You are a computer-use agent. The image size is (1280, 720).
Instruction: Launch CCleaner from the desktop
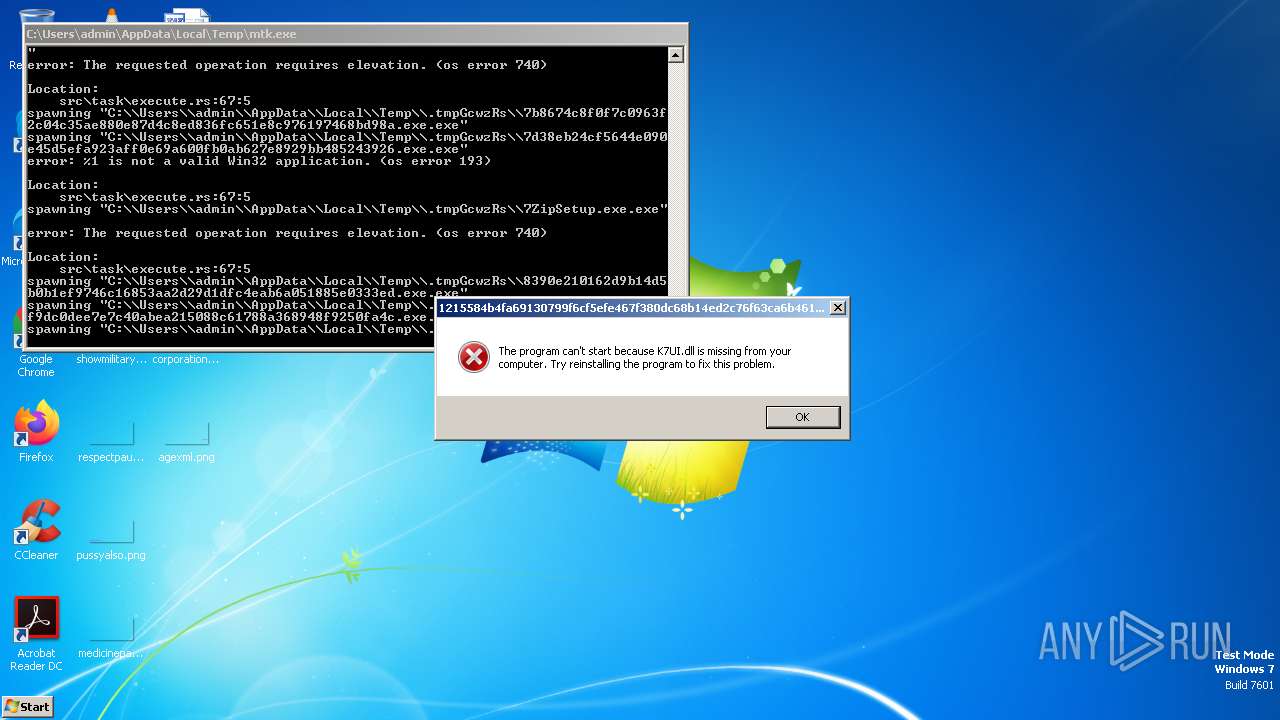pyautogui.click(x=36, y=530)
